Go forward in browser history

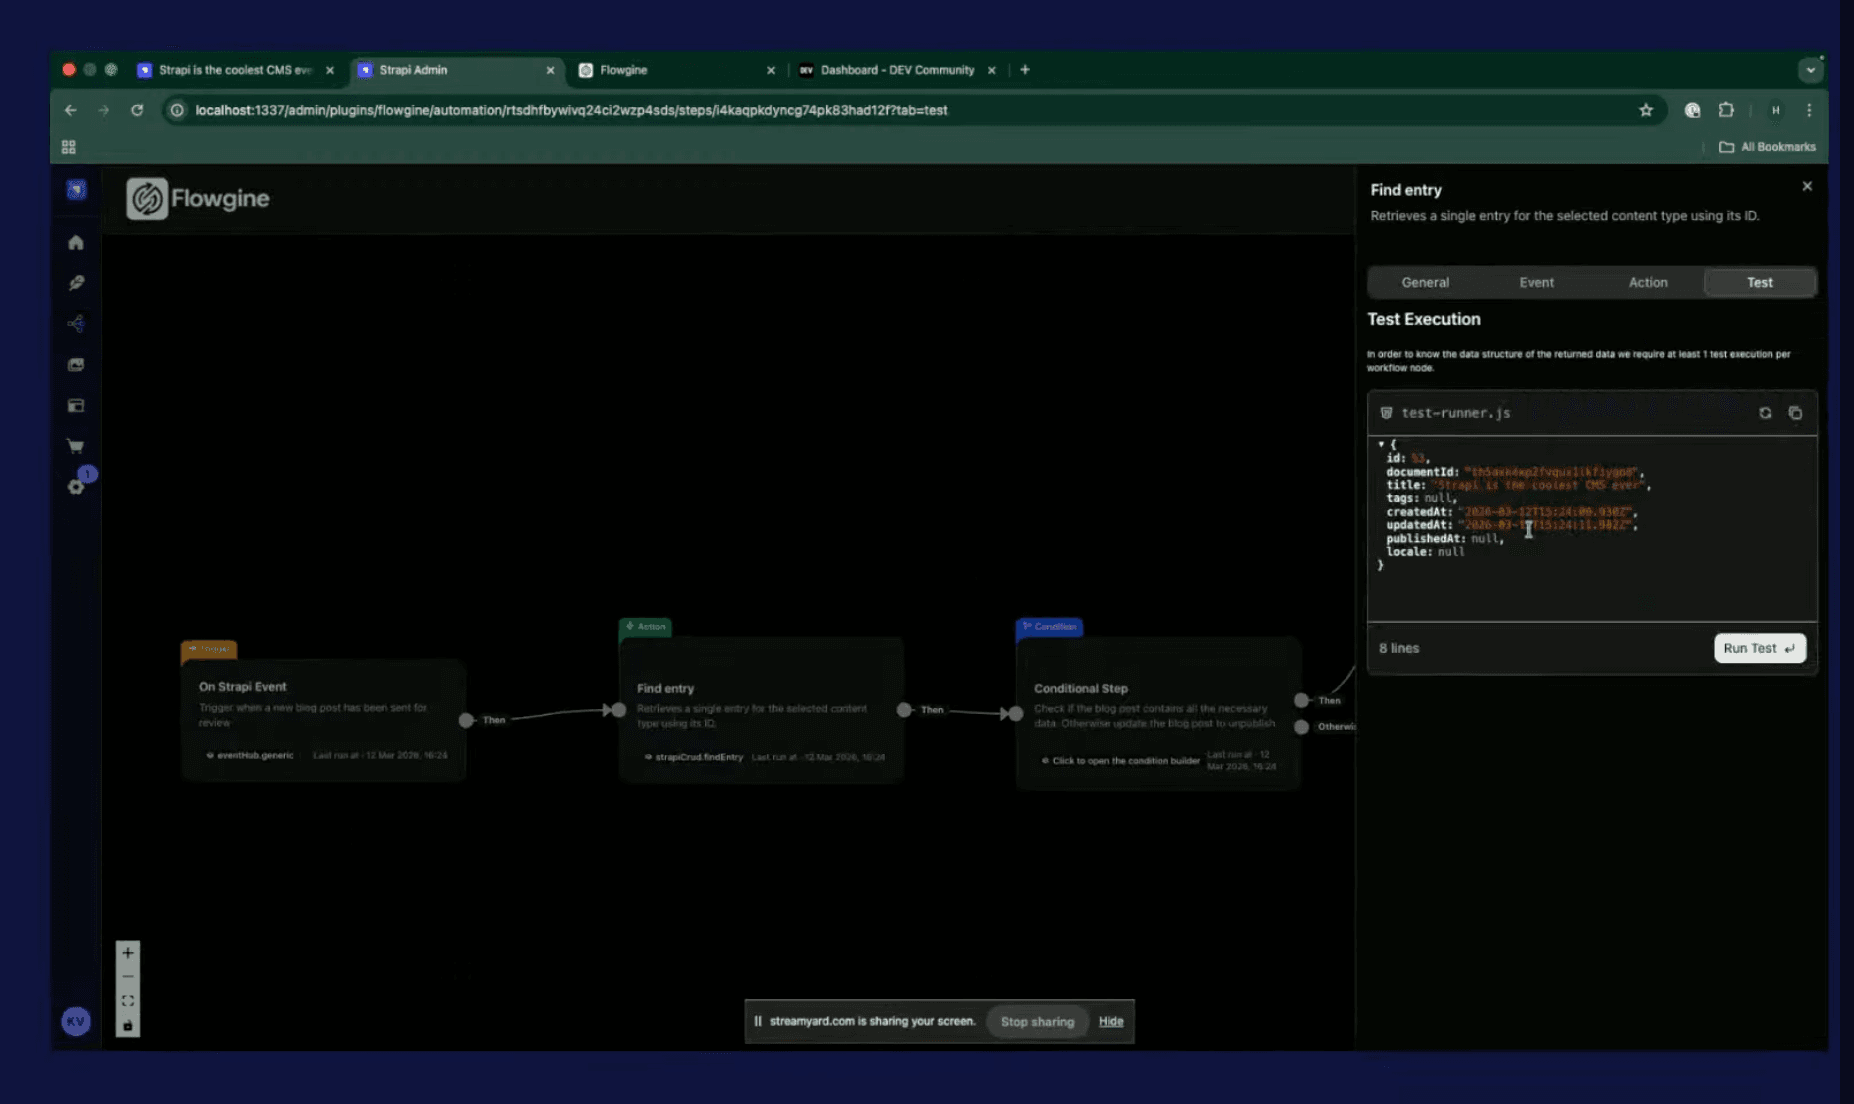[103, 110]
